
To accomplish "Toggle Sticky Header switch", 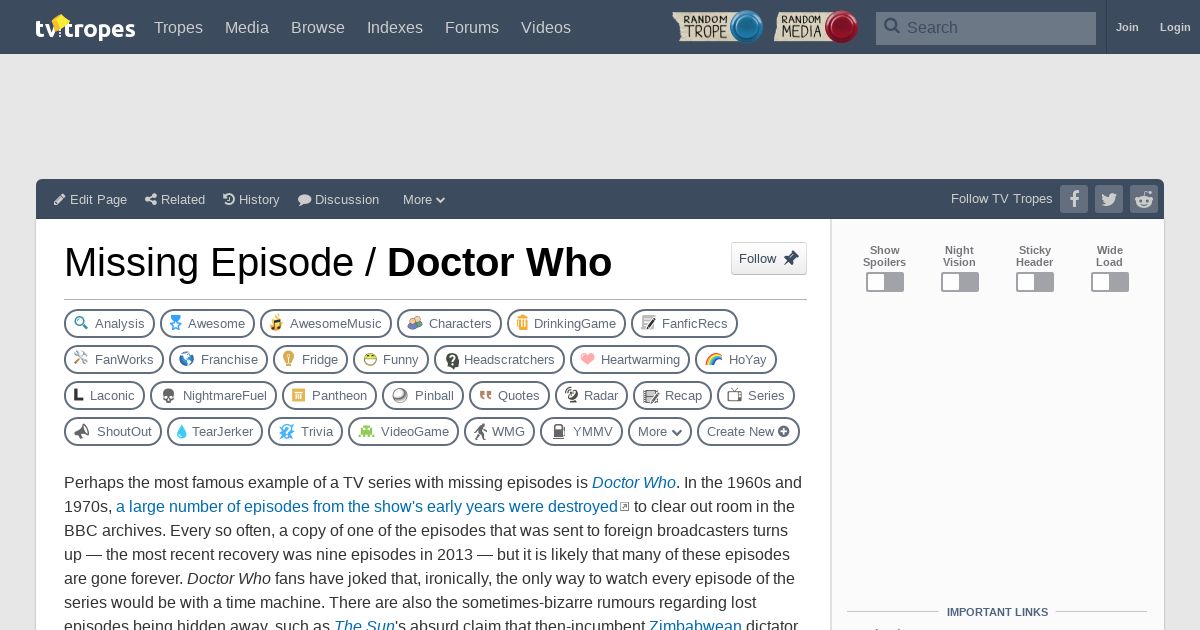I will 1035,282.
